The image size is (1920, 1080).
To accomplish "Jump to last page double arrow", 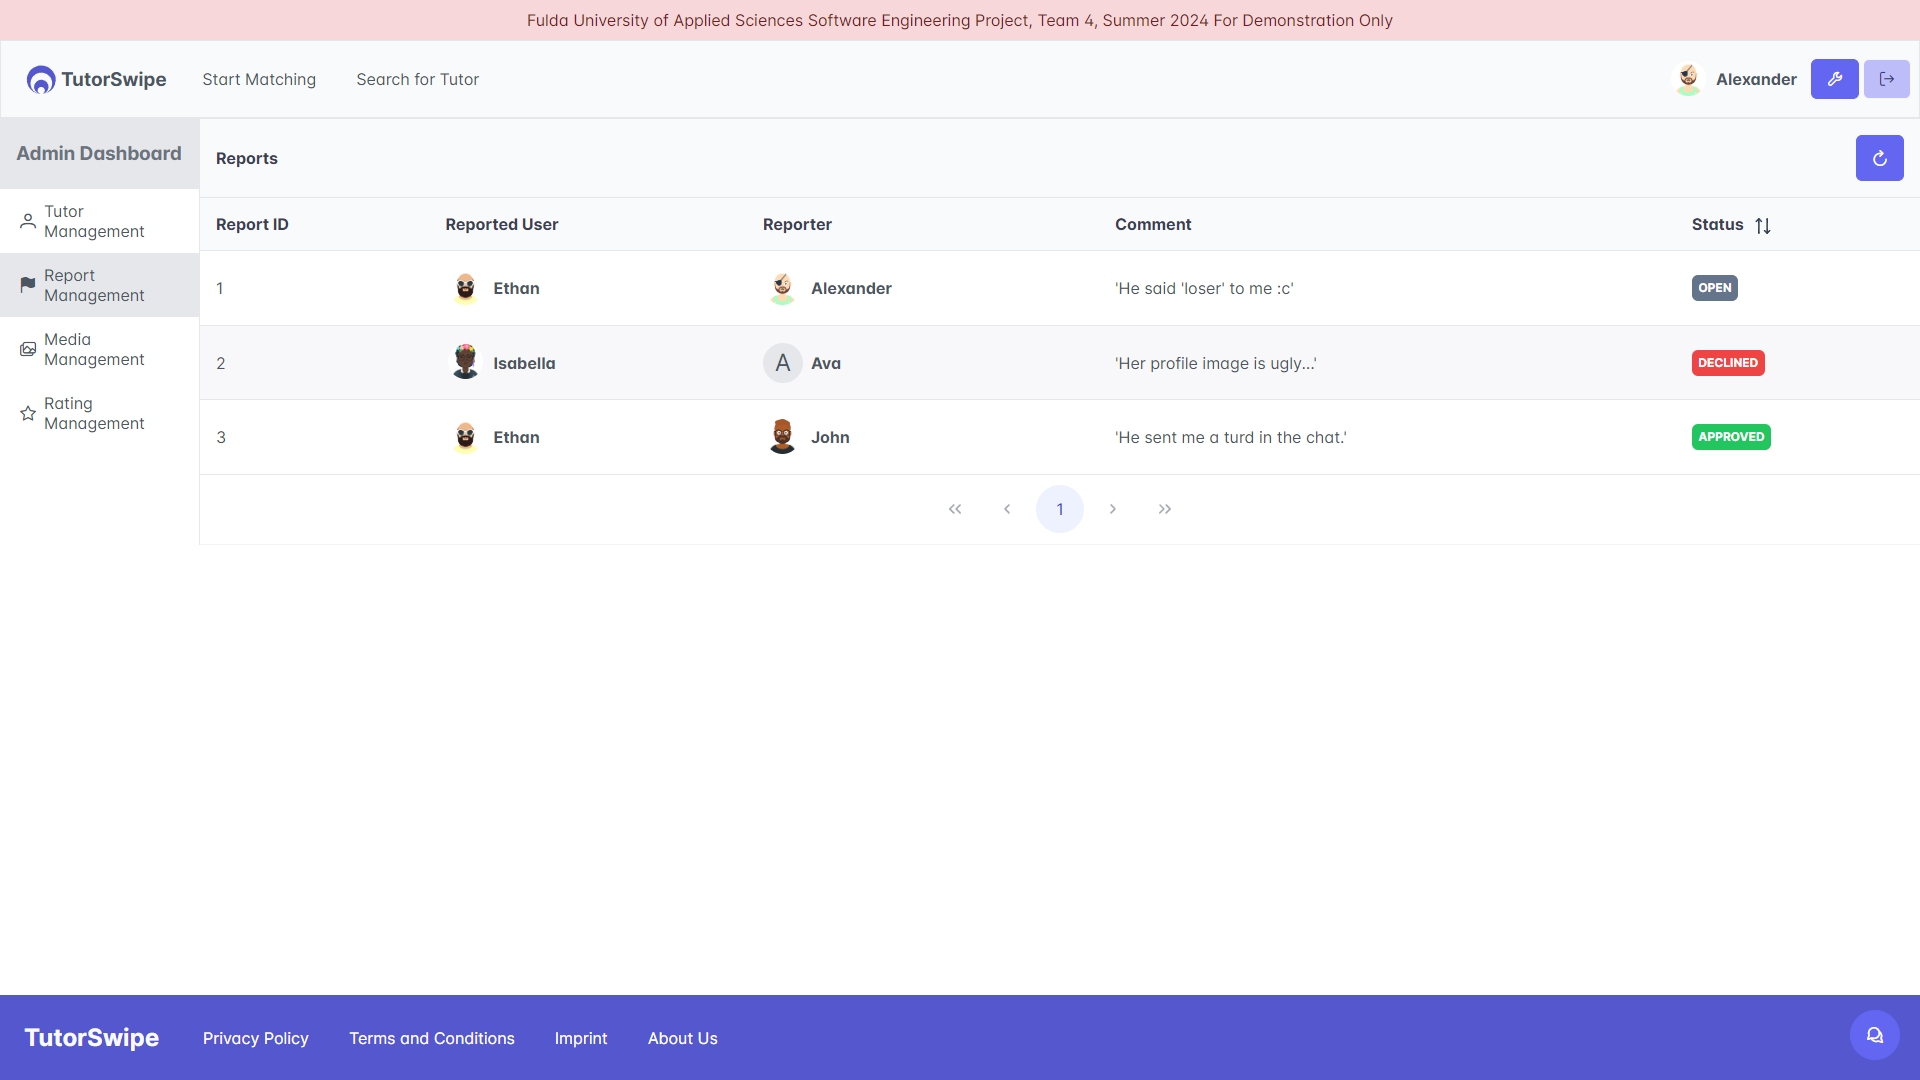I will [1165, 509].
